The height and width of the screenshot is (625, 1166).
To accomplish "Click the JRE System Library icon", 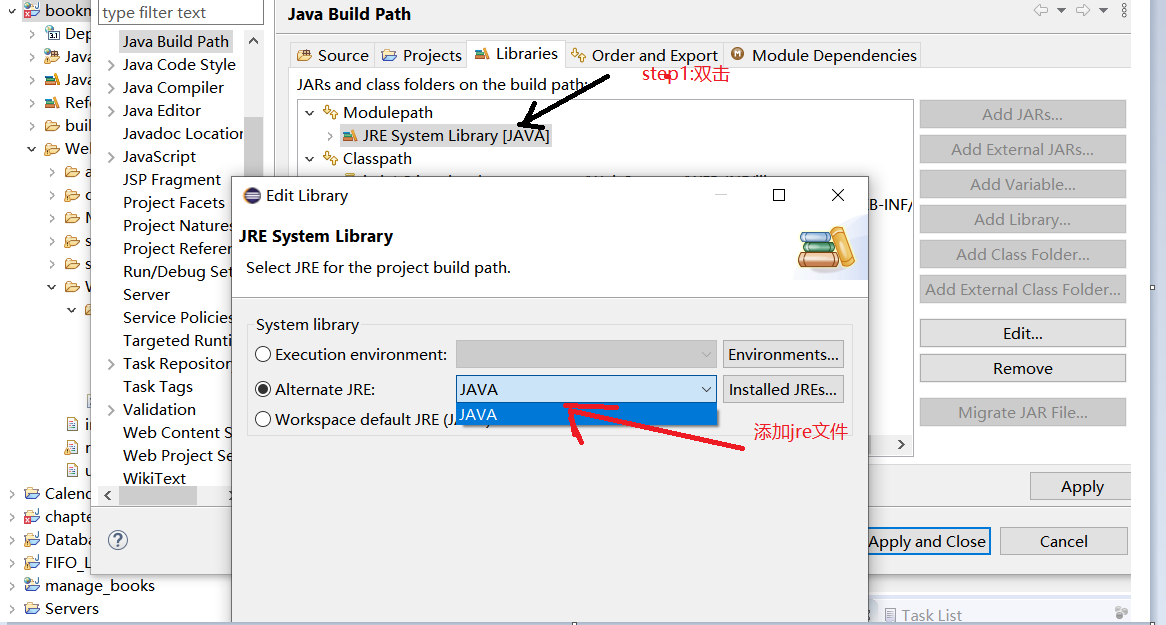I will tap(350, 136).
